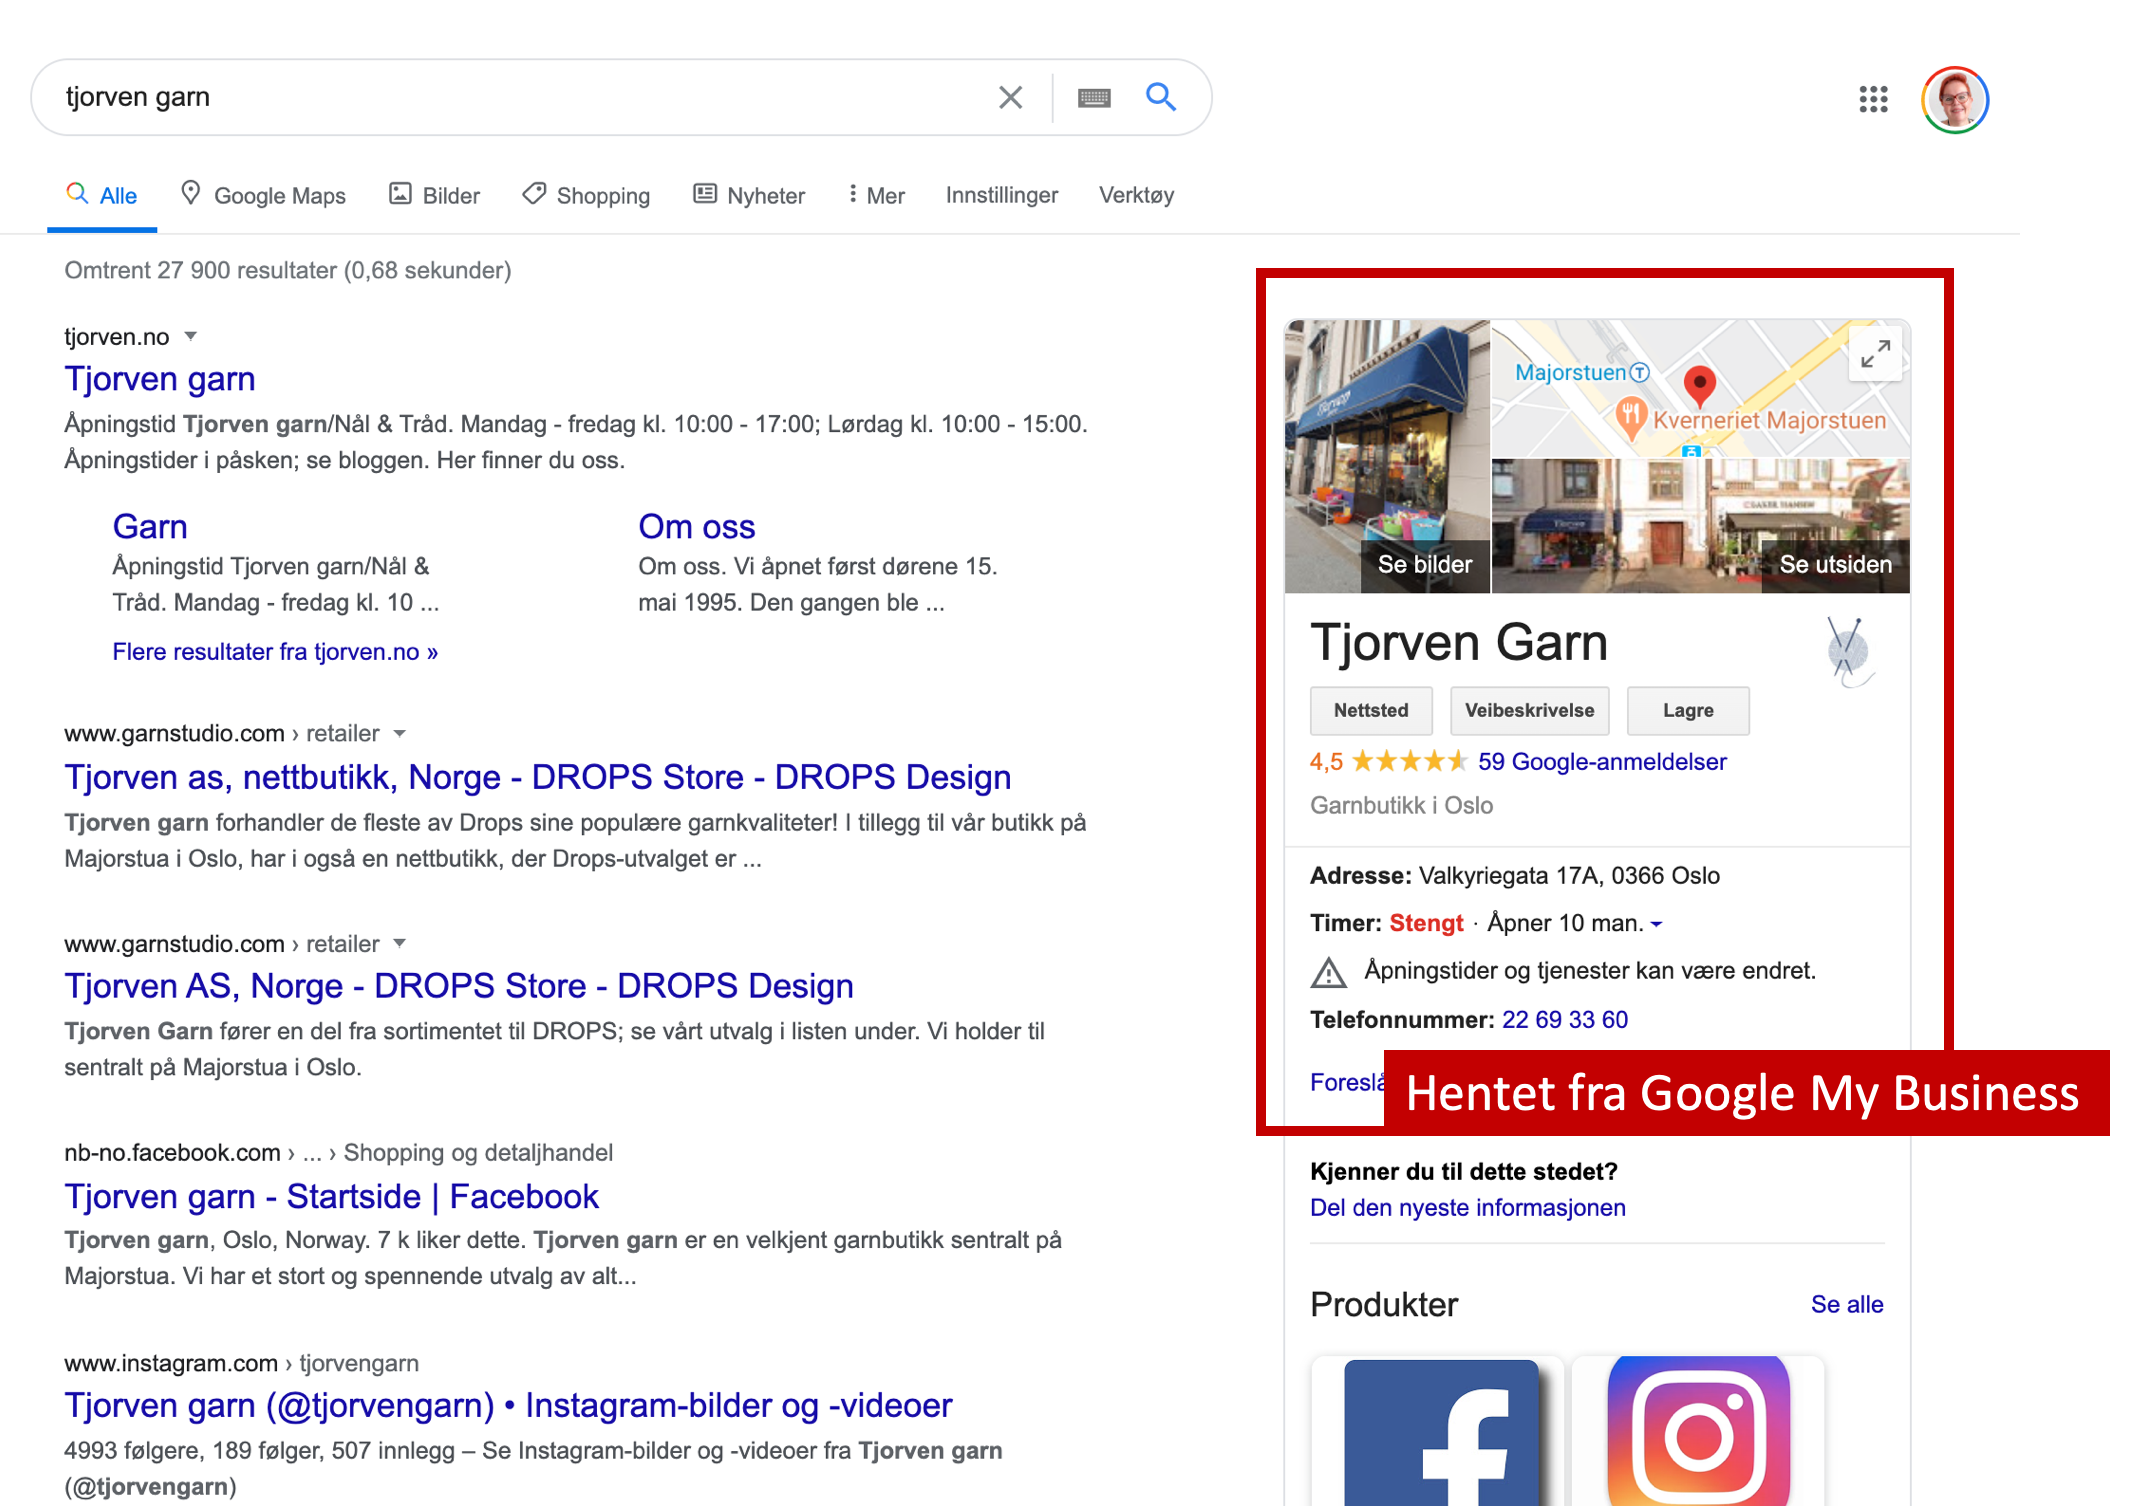Image resolution: width=2142 pixels, height=1506 pixels.
Task: Open the Mer more-options menu
Action: pos(876,195)
